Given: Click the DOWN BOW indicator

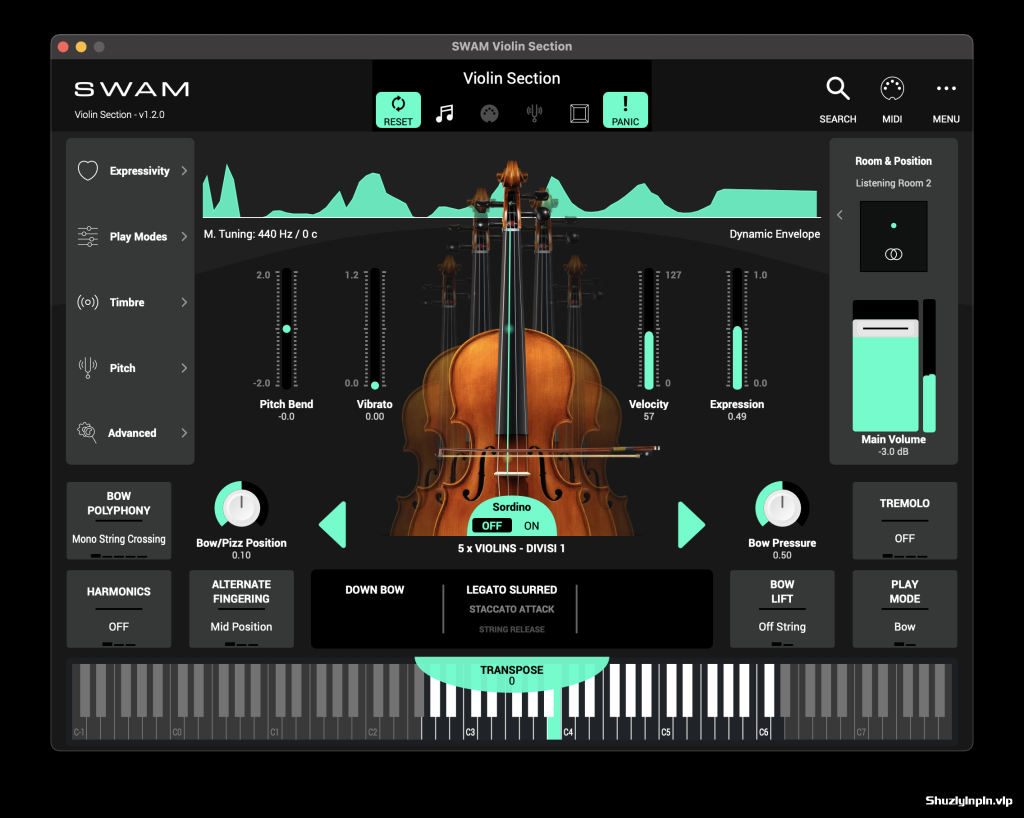Looking at the screenshot, I should coord(374,590).
